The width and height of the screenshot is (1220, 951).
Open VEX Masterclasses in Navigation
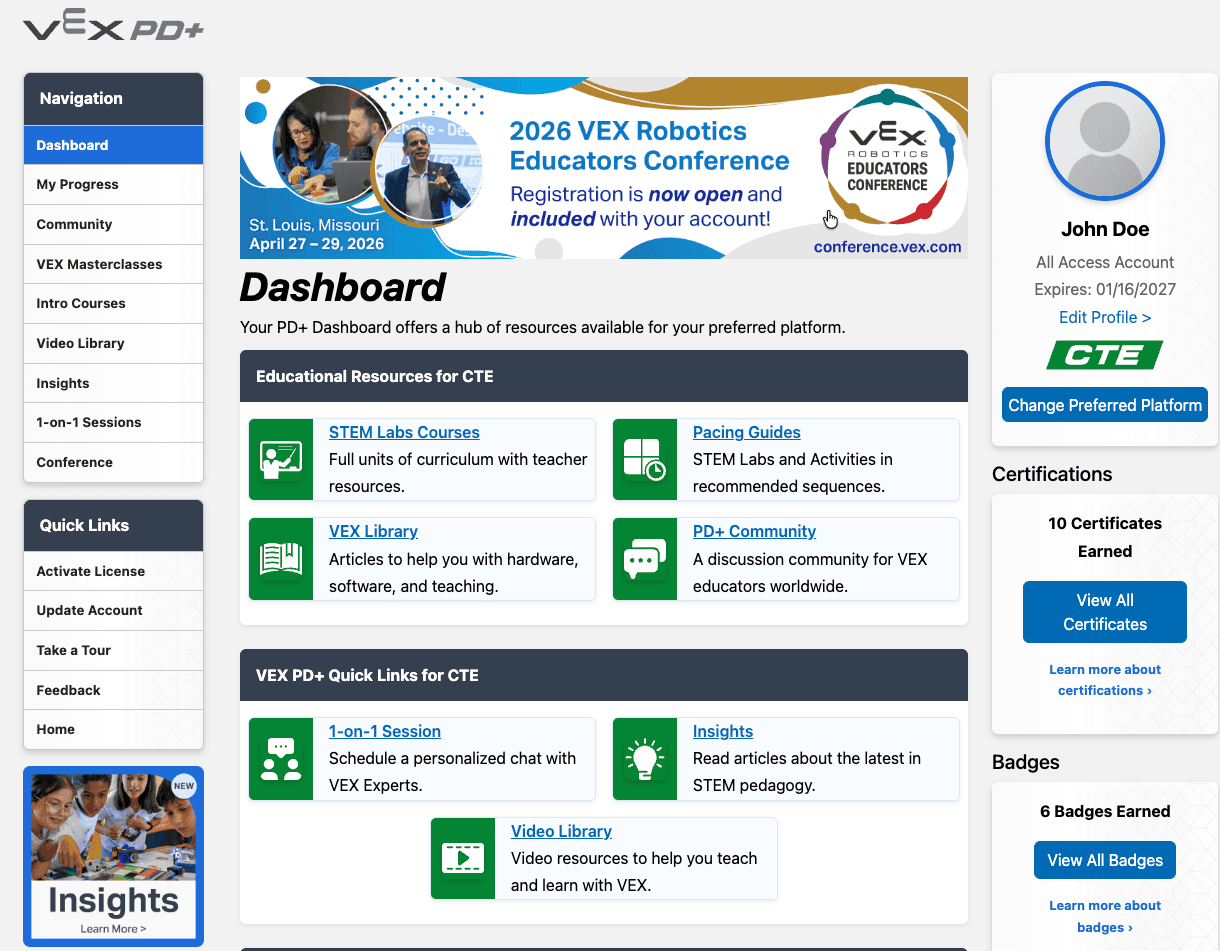(113, 264)
